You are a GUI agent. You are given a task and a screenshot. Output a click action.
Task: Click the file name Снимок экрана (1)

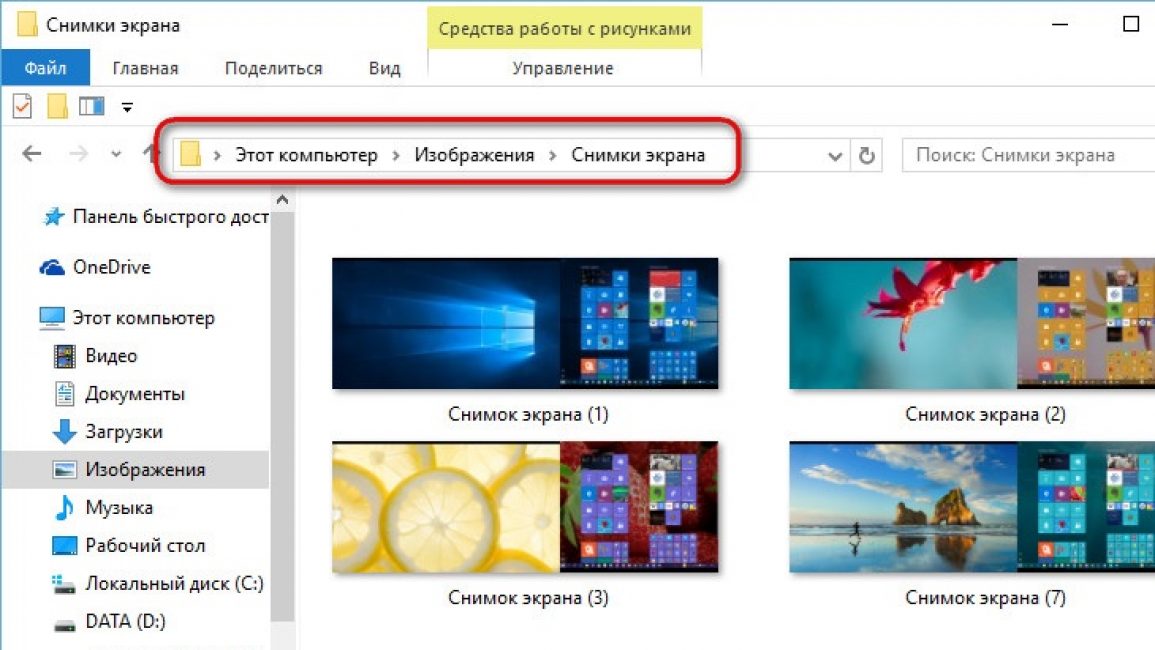528,414
